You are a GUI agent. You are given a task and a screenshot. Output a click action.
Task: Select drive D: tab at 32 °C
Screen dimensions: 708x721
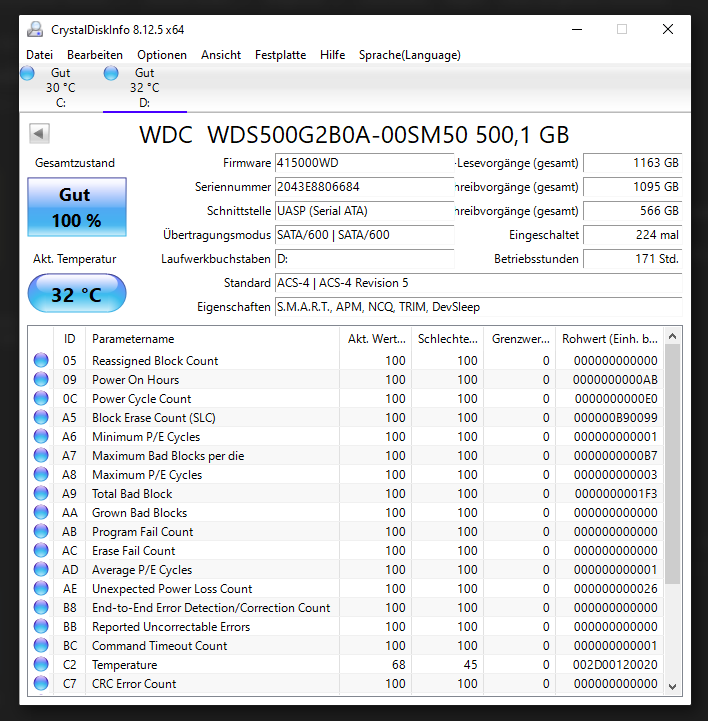tap(145, 88)
